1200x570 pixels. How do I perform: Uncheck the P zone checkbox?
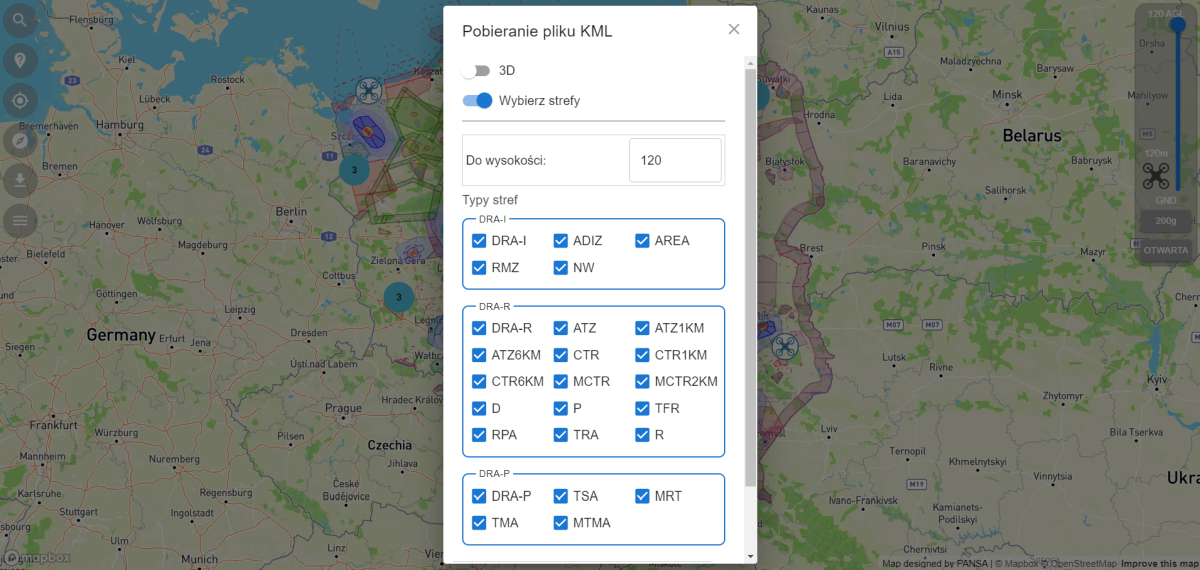pos(561,408)
